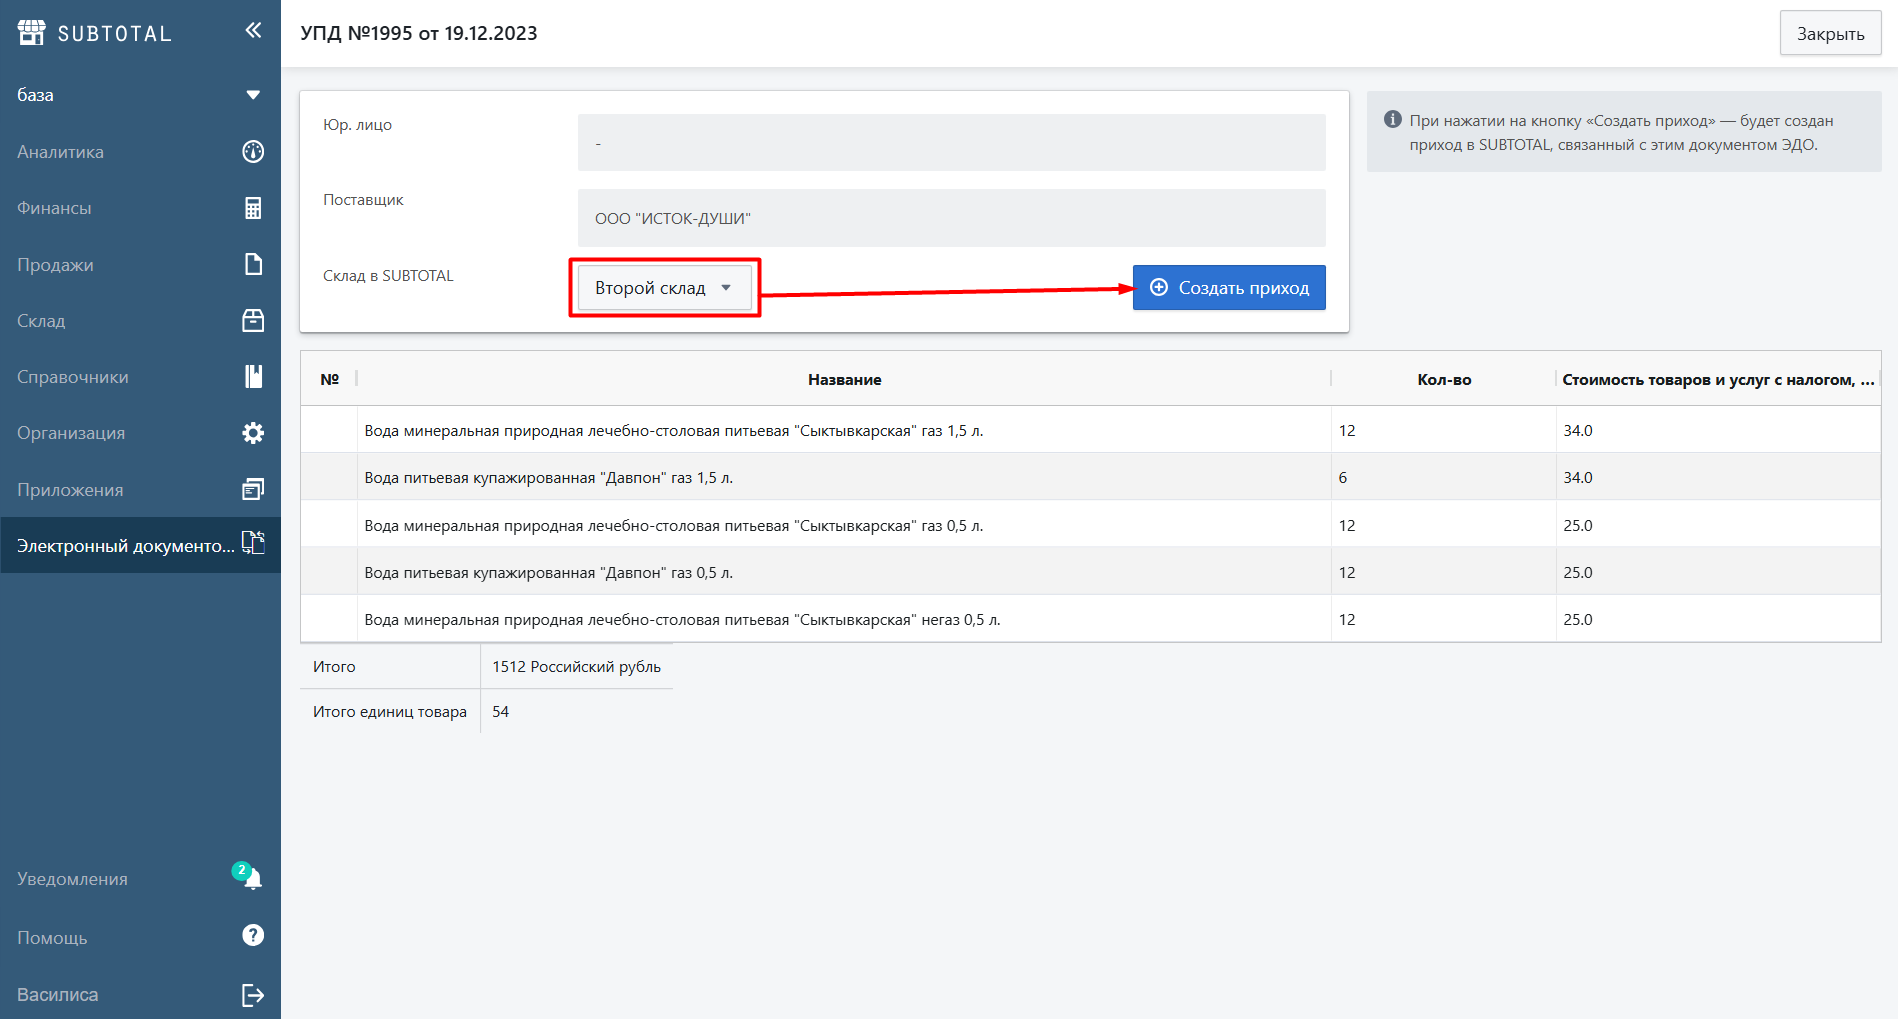
Task: Collapse the sidebar with double chevron icon
Action: coord(253,30)
